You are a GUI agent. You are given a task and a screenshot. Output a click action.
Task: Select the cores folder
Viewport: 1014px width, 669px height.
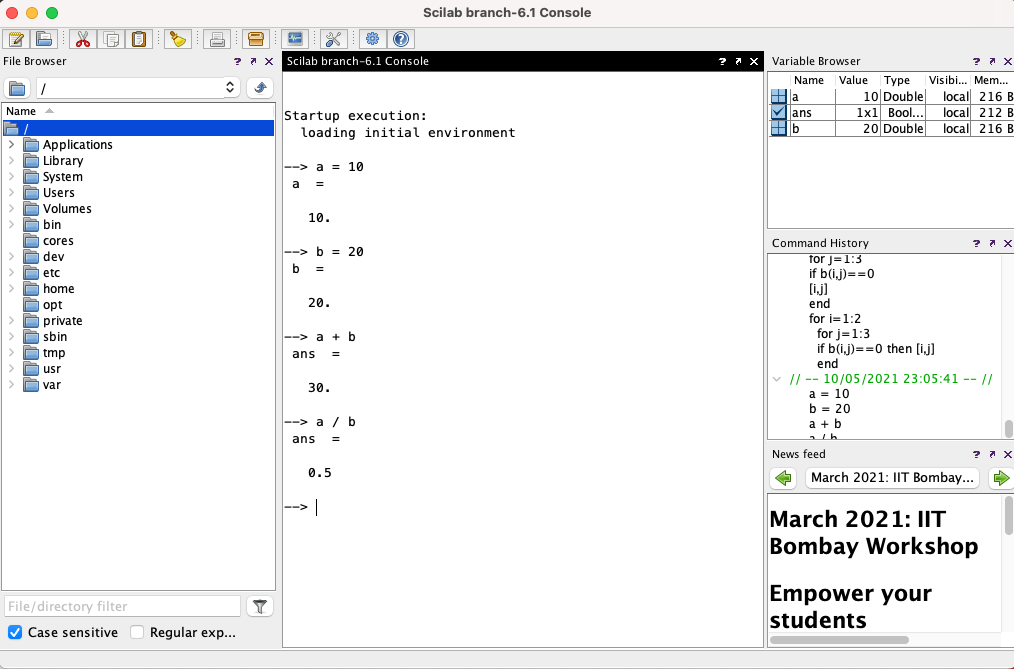coord(58,240)
